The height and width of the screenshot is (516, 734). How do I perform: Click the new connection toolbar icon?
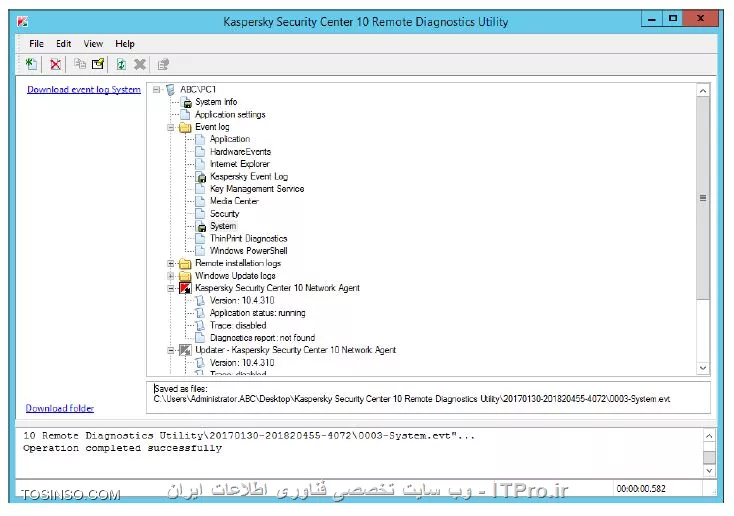[31, 64]
